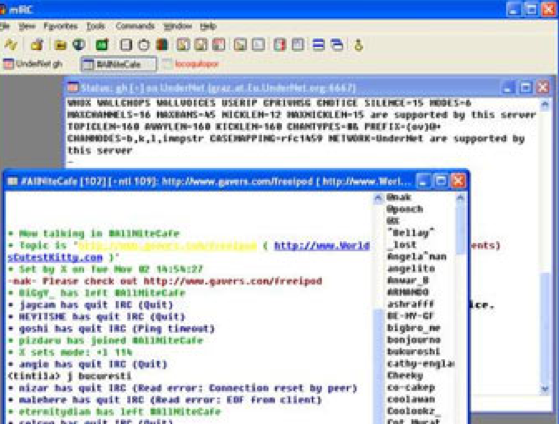
Task: Click the Status window scrollbar up arrow
Action: click(x=545, y=104)
